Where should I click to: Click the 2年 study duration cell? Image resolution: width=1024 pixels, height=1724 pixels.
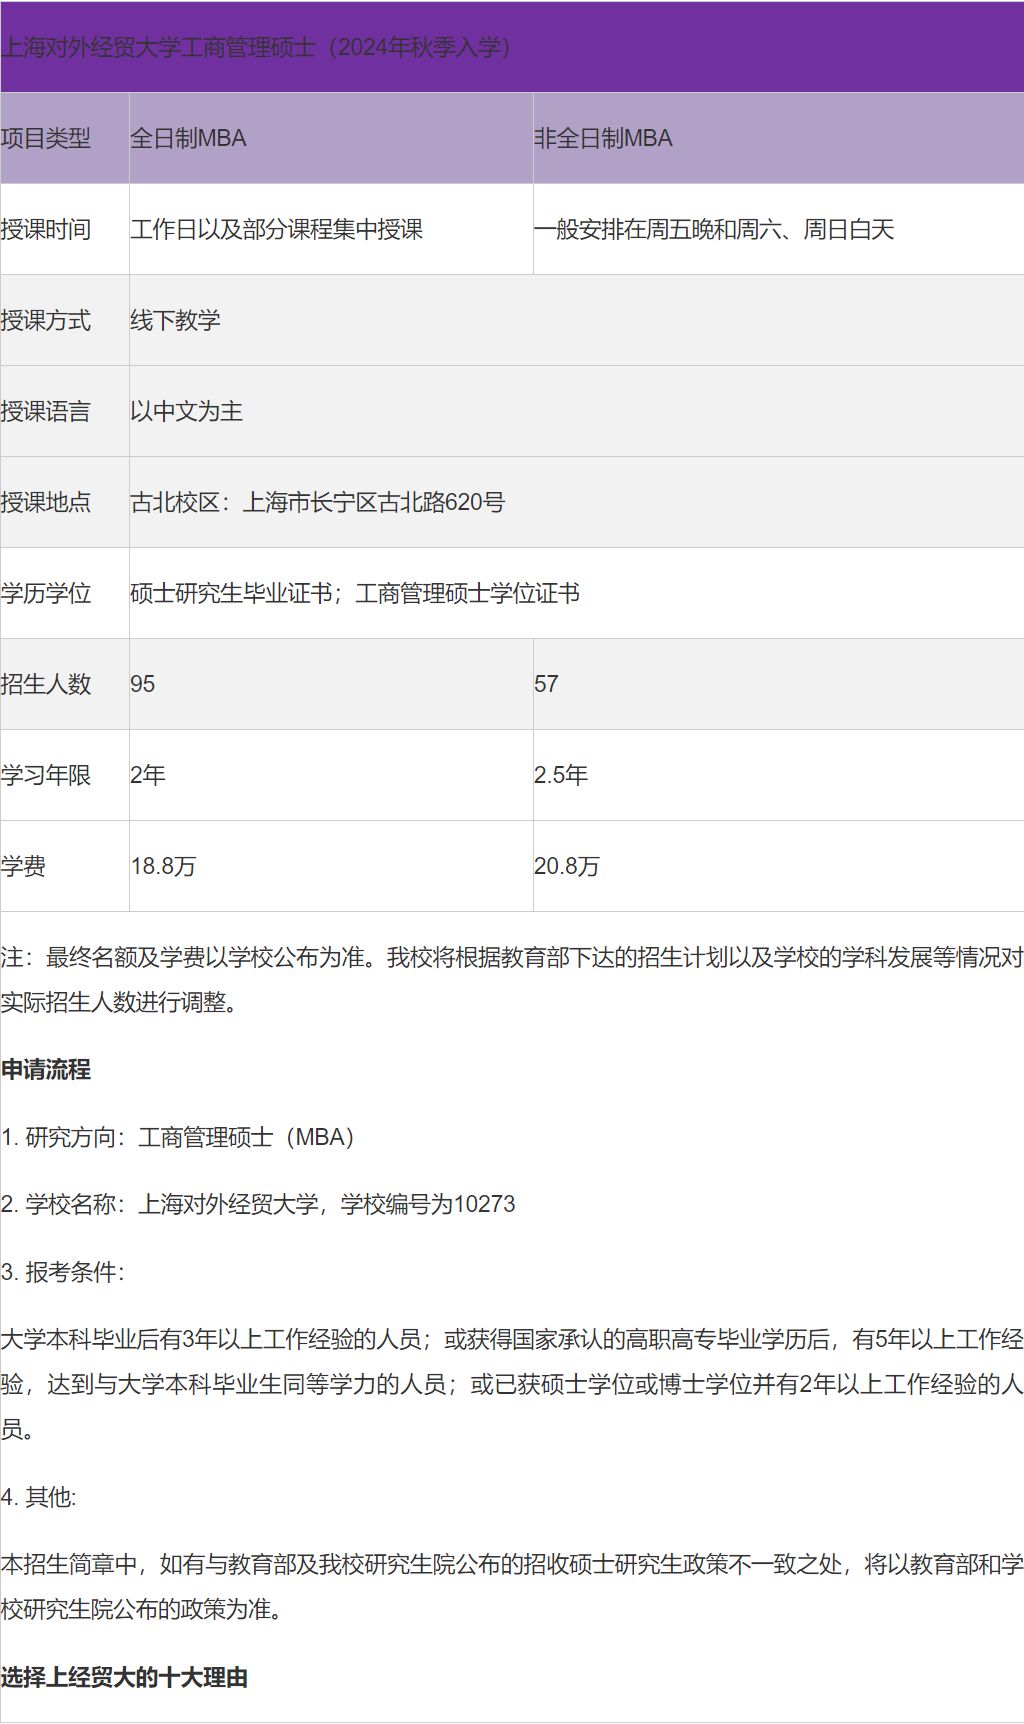[x=331, y=775]
